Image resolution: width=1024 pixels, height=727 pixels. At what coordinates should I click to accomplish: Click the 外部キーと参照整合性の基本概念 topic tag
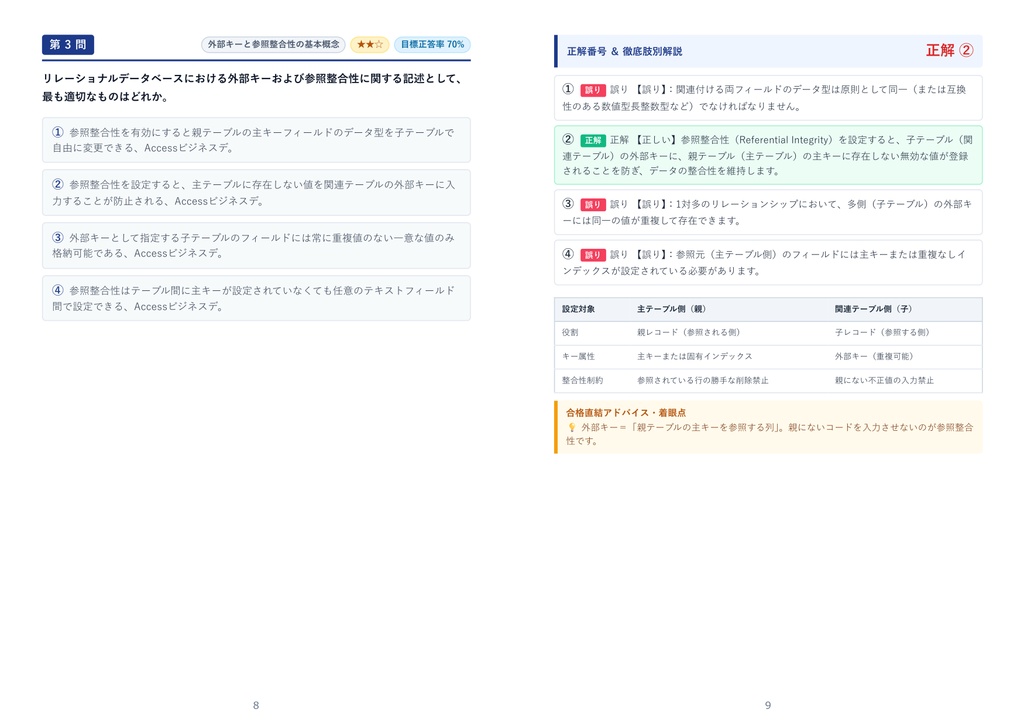pos(273,44)
